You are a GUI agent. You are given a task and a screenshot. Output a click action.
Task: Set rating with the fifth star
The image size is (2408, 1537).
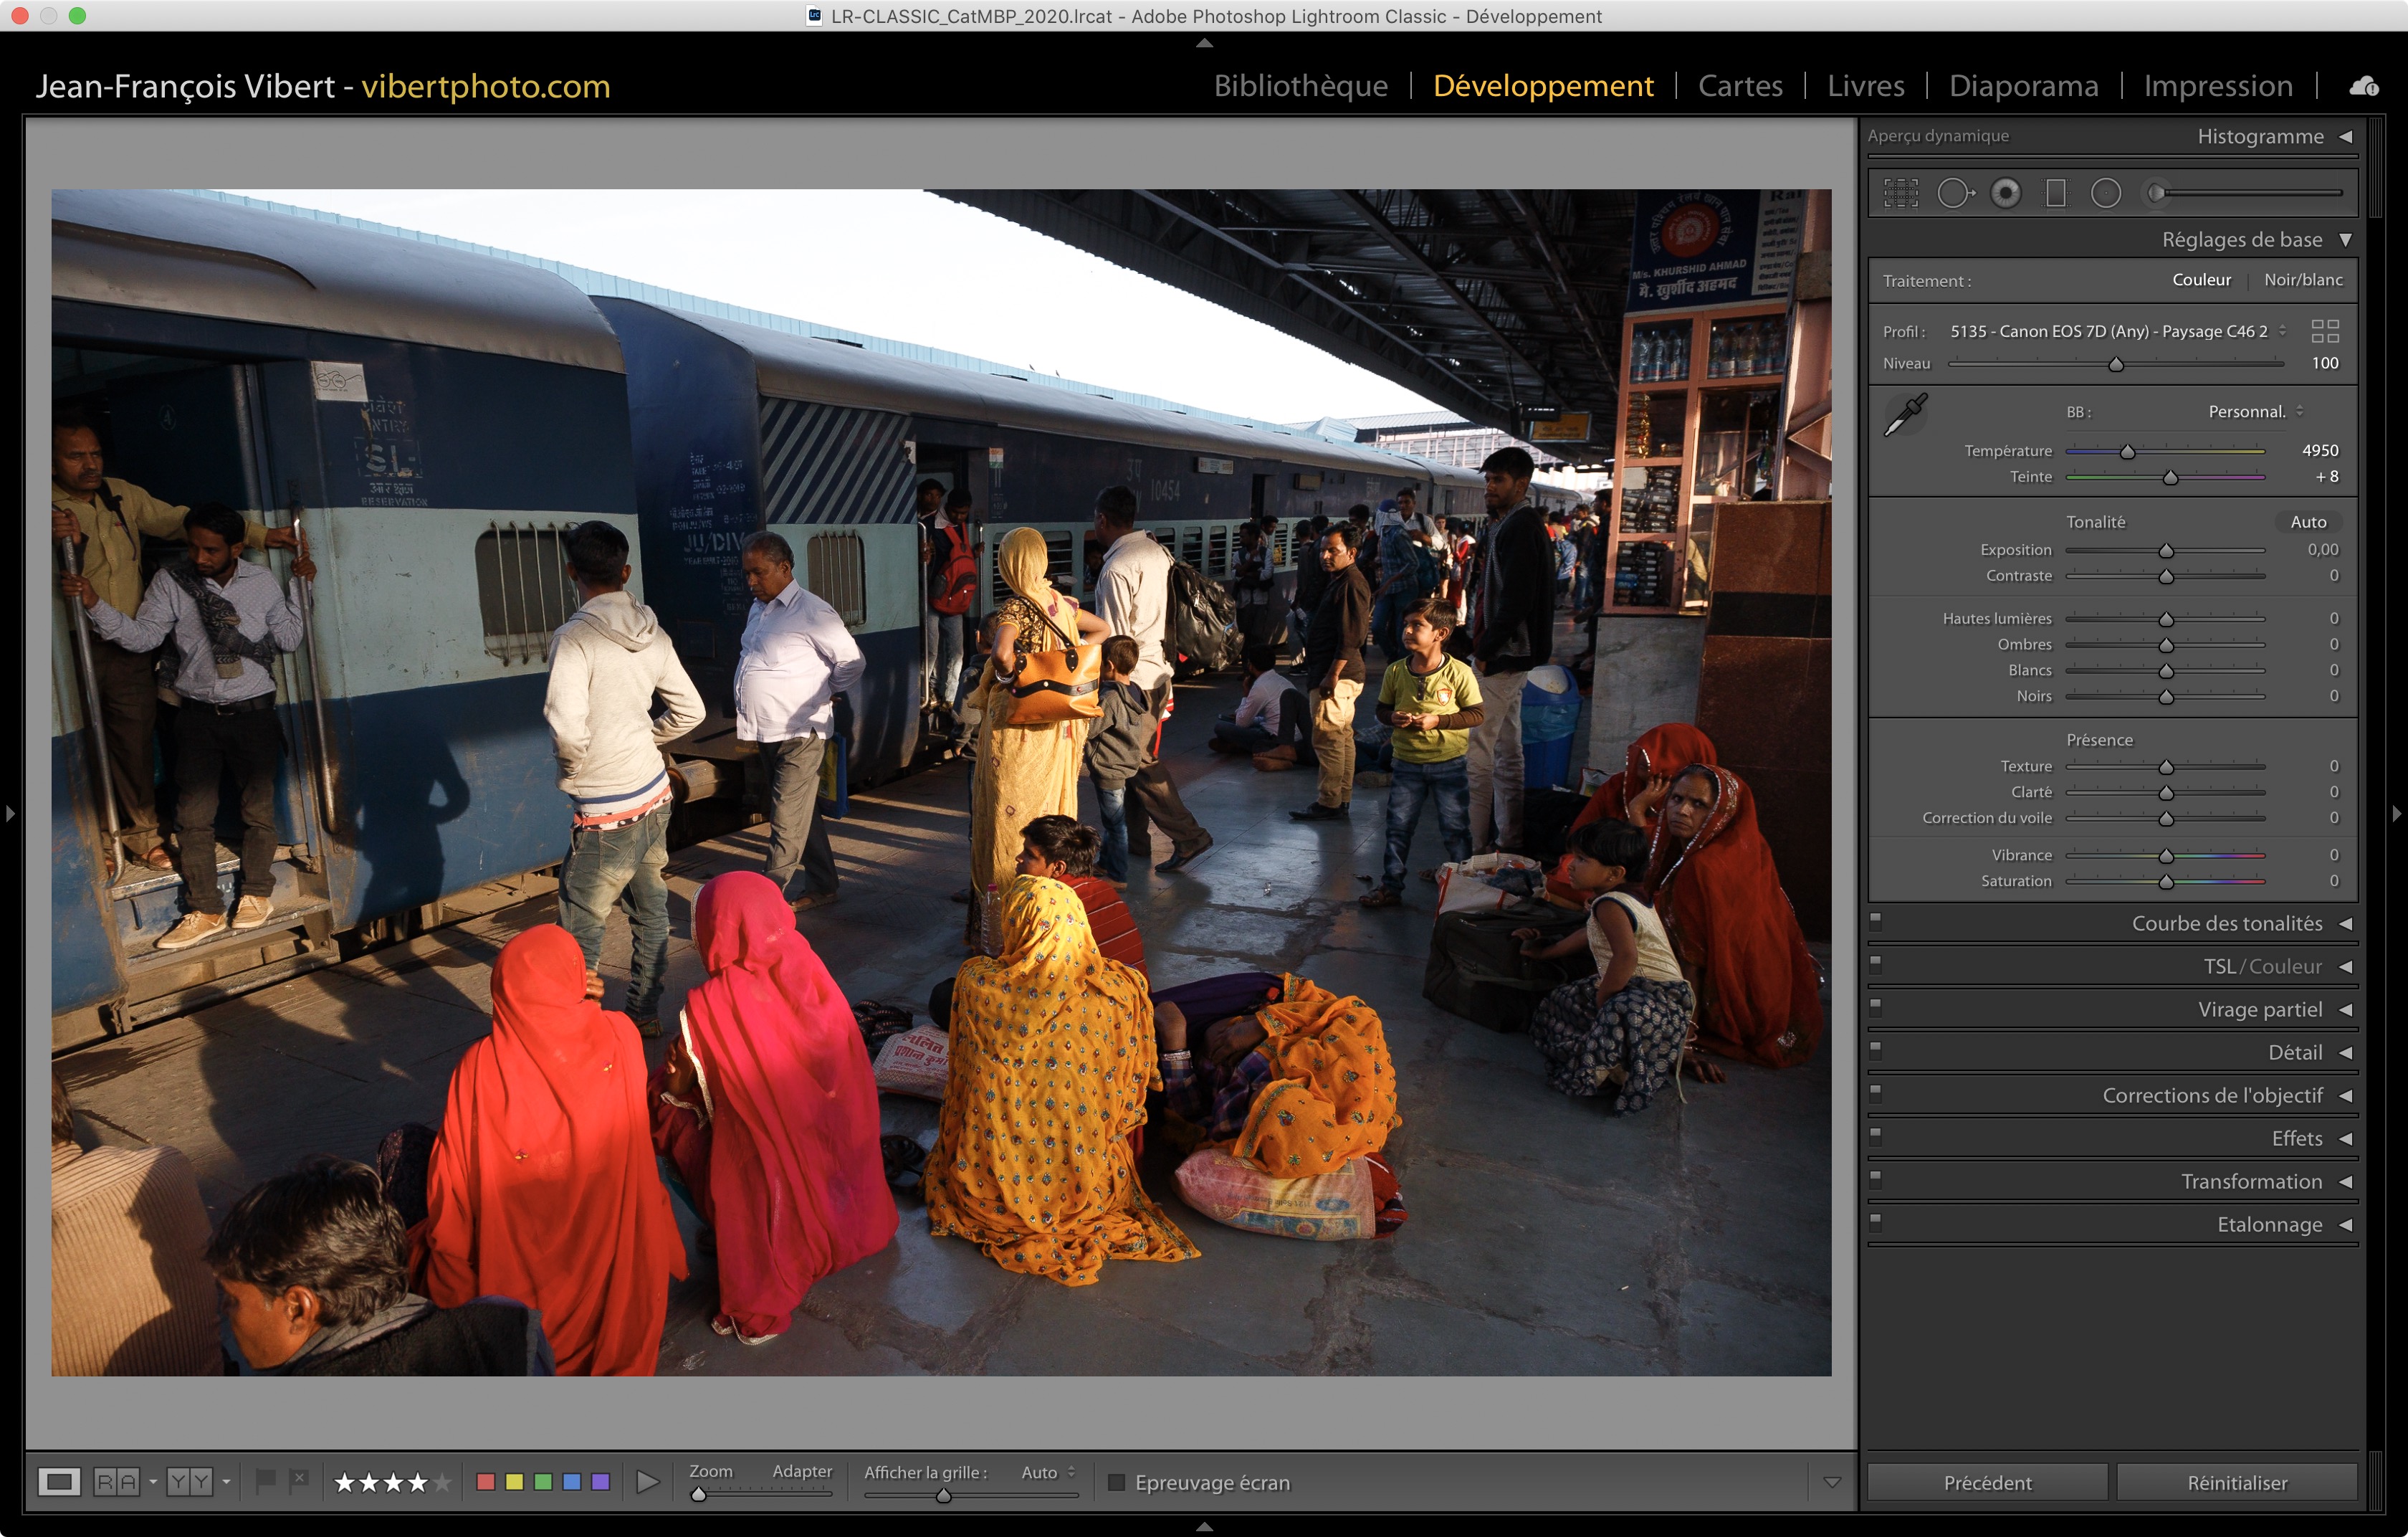point(442,1482)
